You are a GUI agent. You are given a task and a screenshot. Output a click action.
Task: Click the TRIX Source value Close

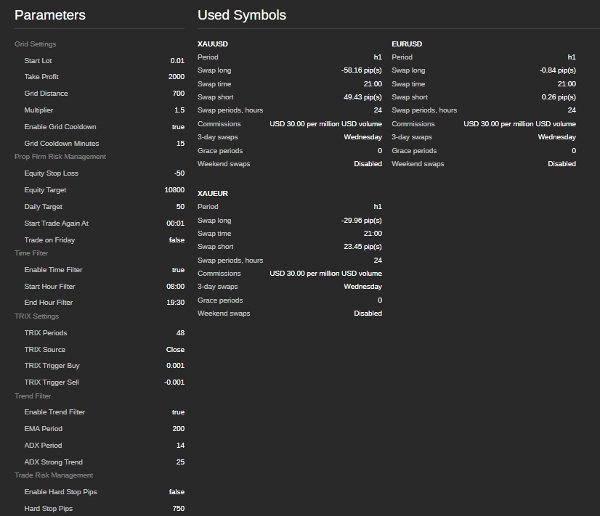click(175, 349)
